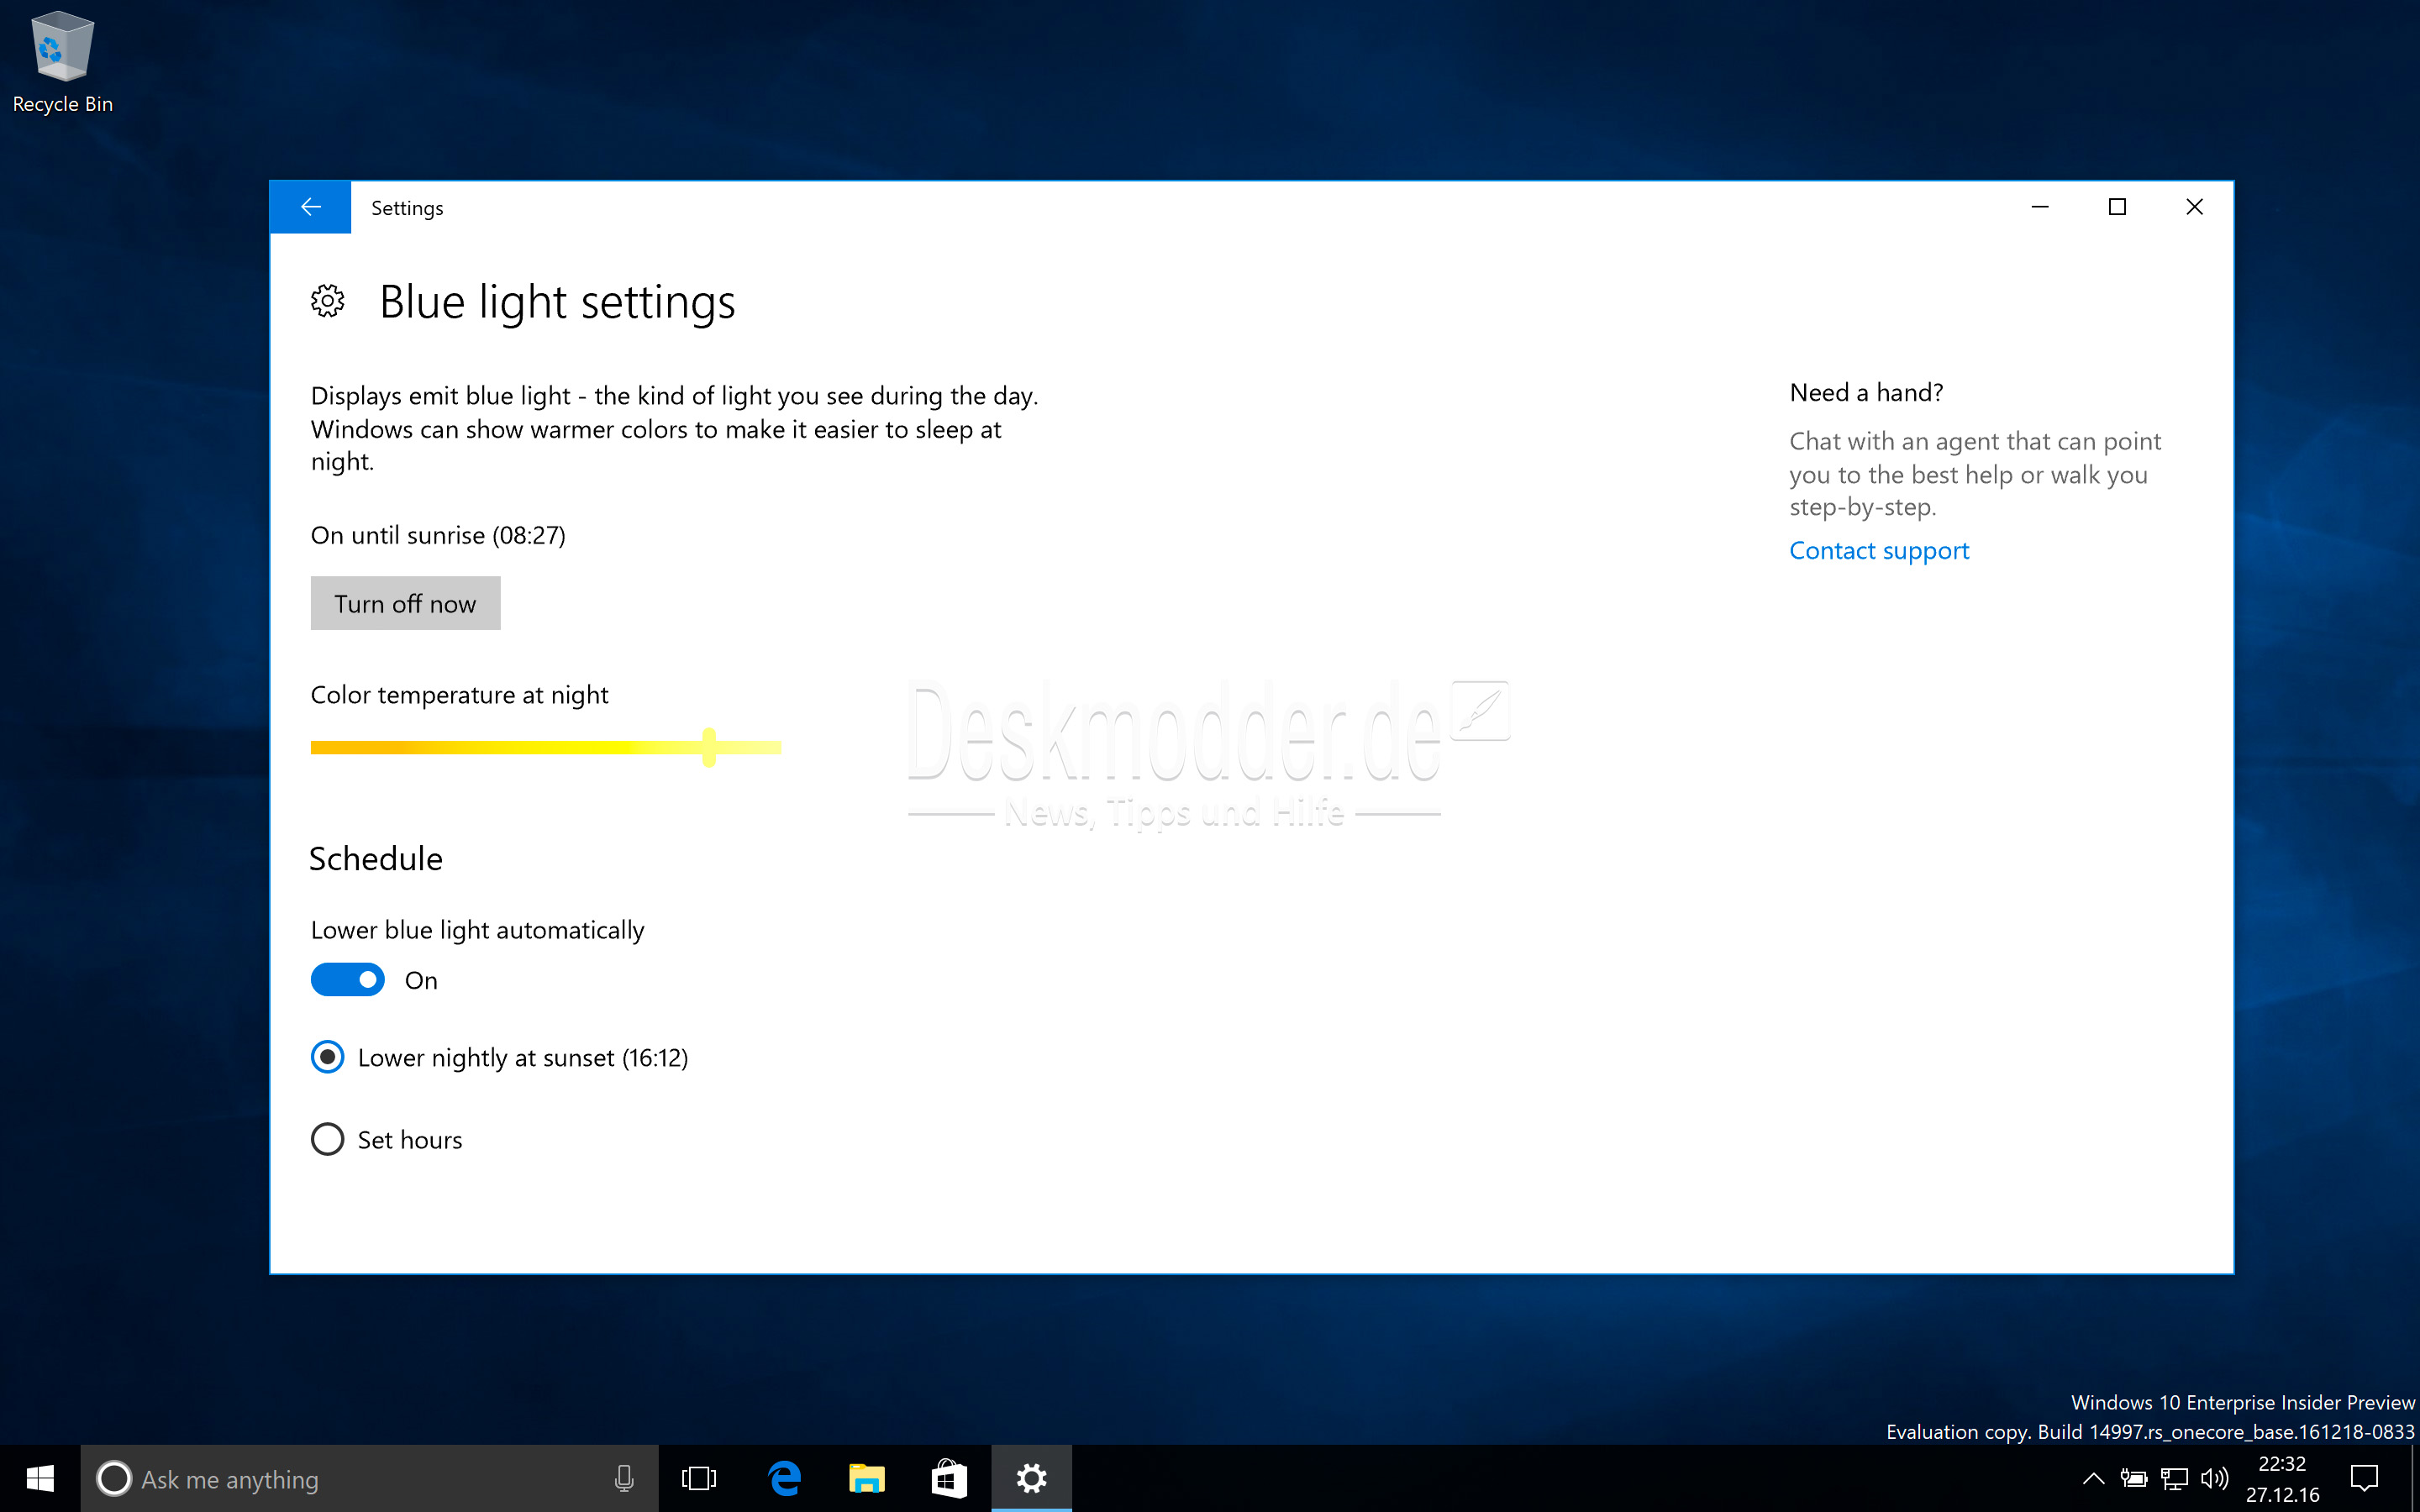This screenshot has height=1512, width=2420.
Task: Activate the Cortana microphone icon
Action: pyautogui.click(x=624, y=1478)
